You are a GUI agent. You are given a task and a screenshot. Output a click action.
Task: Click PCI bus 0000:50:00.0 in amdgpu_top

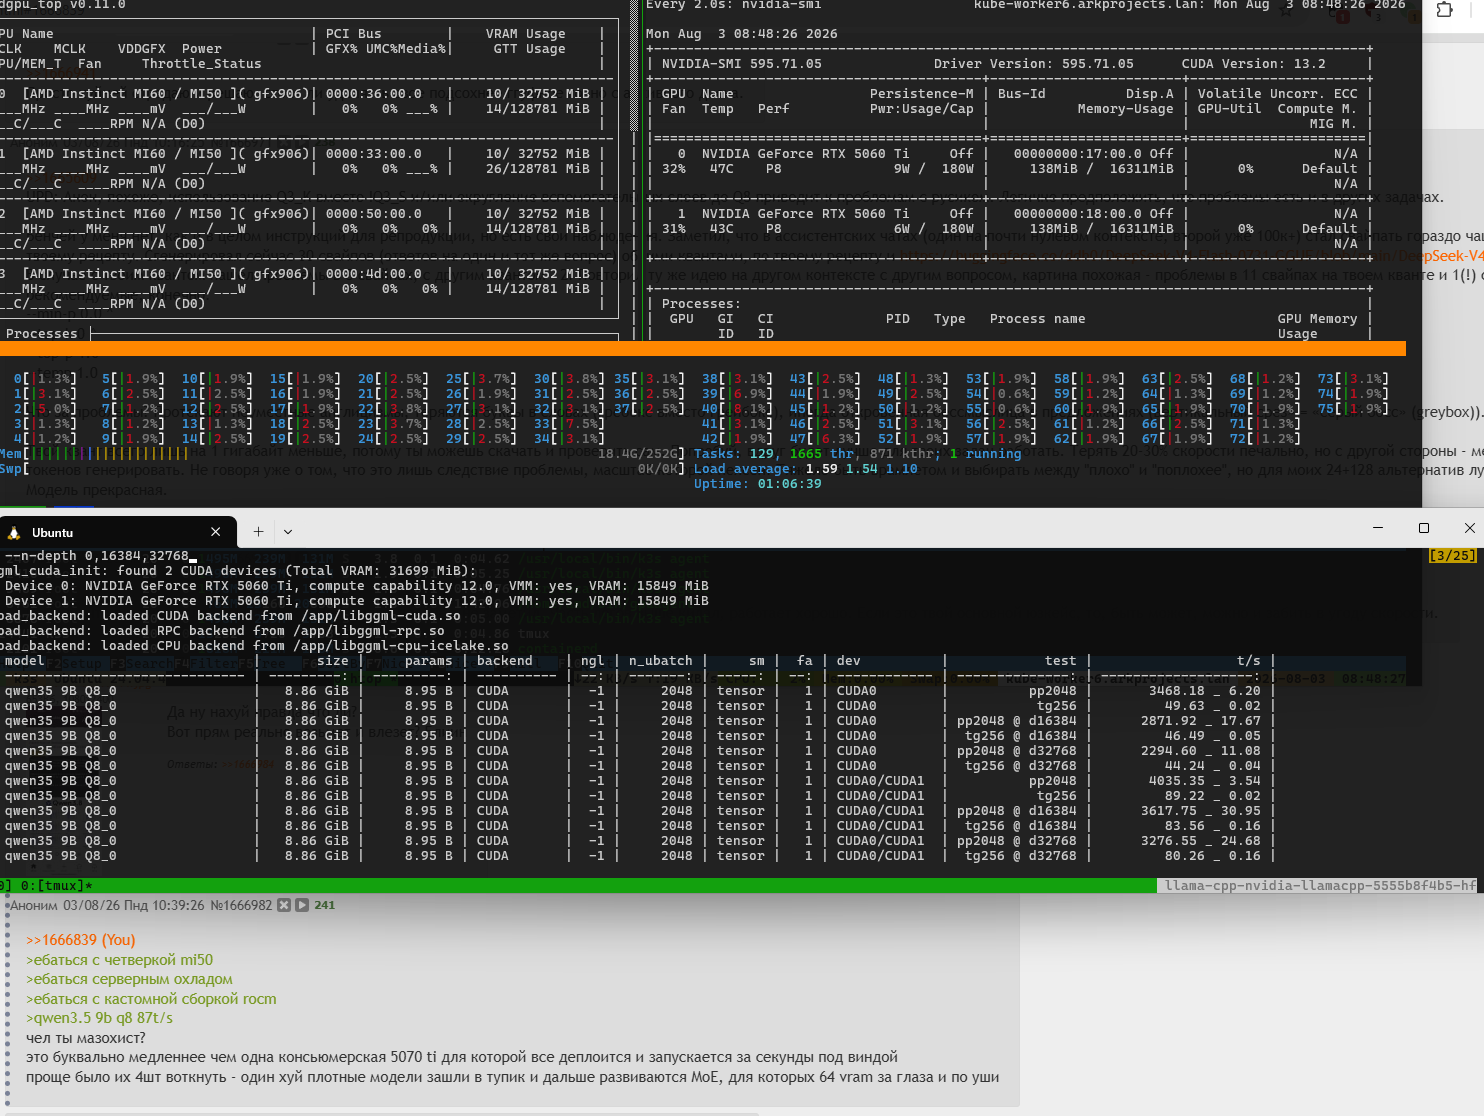tap(373, 214)
